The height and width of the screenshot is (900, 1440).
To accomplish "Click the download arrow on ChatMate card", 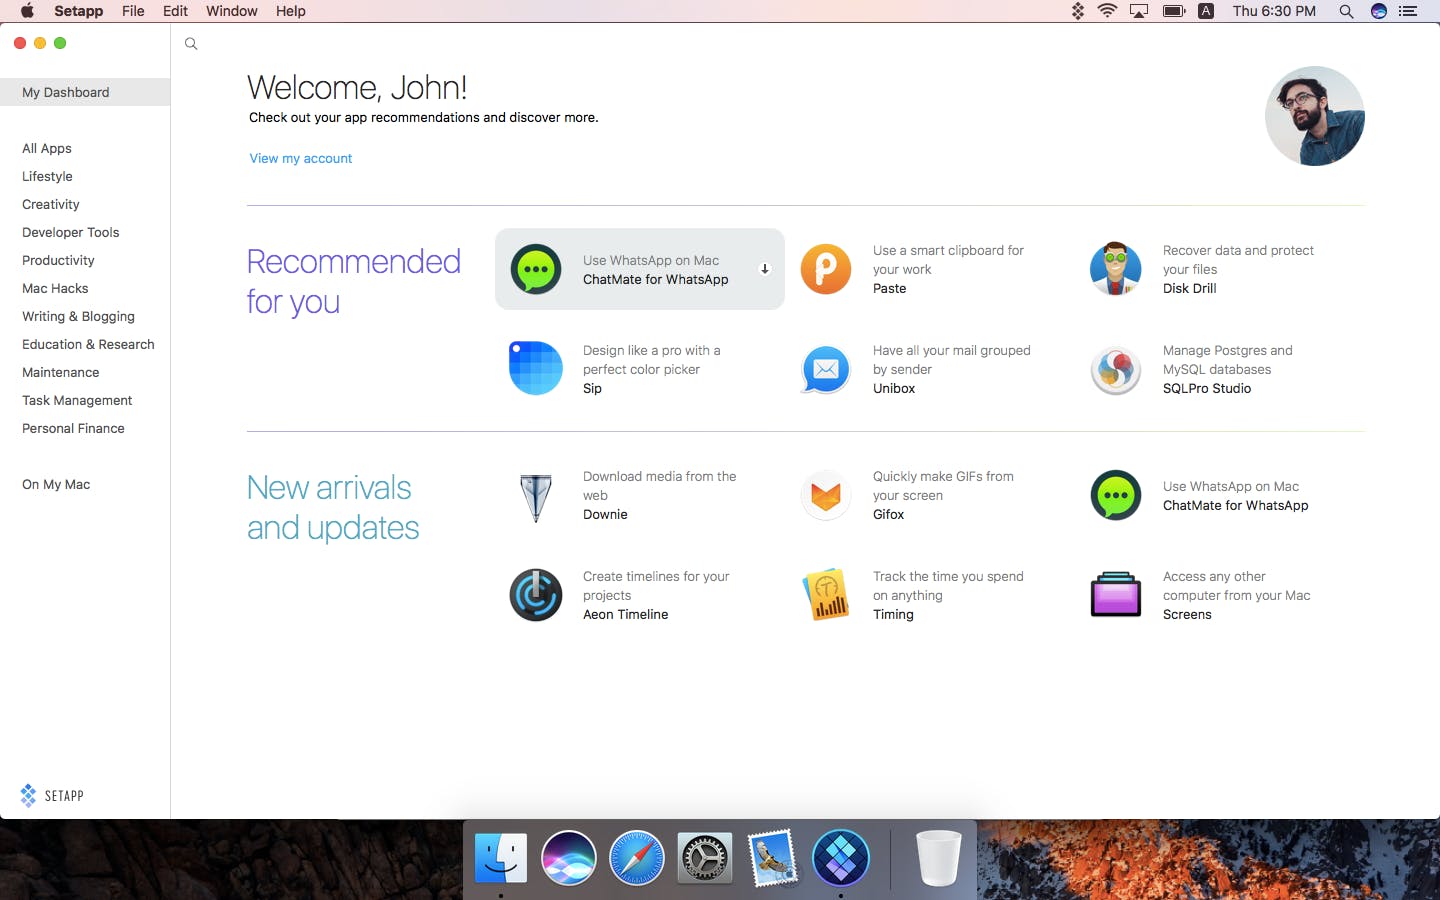I will click(765, 269).
